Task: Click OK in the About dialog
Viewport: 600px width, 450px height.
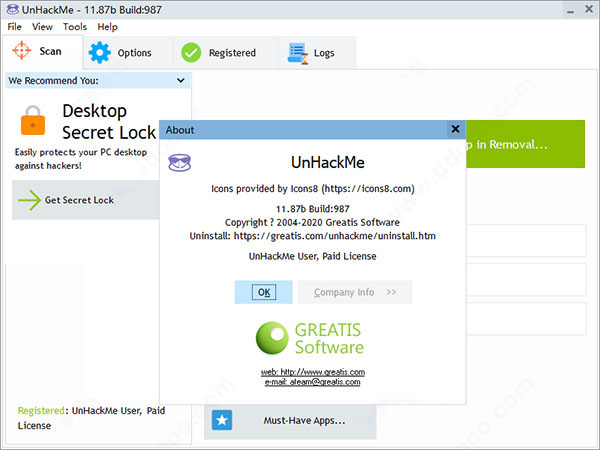Action: 264,292
